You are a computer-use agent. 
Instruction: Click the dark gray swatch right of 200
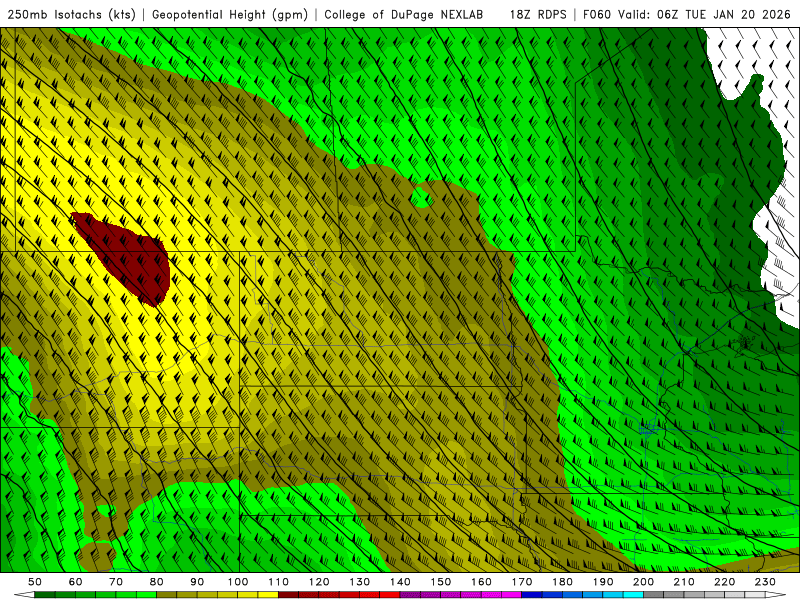654,595
